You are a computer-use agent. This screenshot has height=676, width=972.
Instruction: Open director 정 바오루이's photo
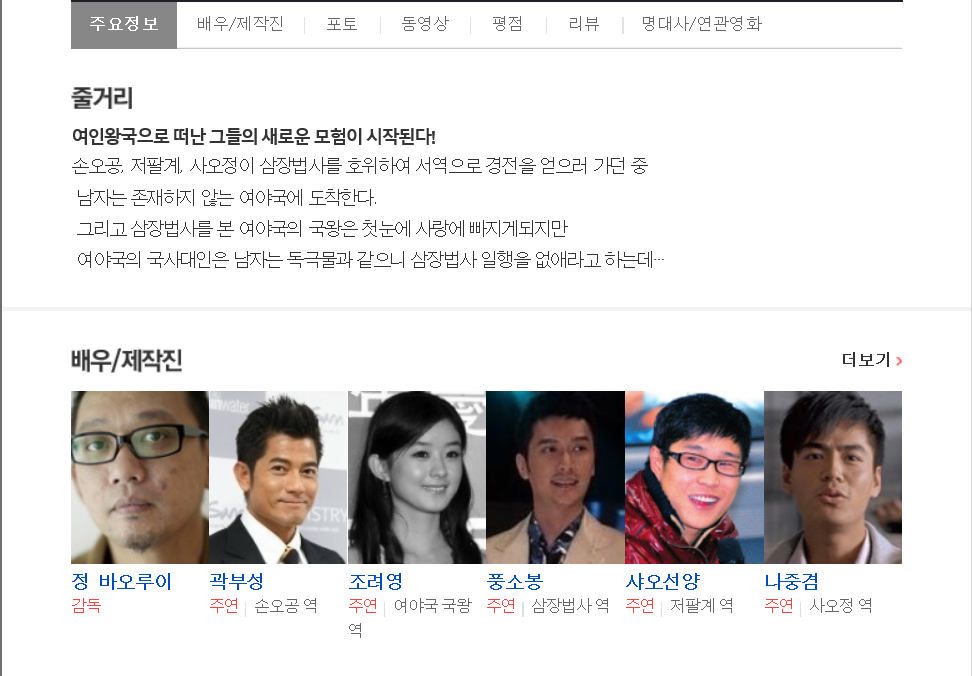click(x=140, y=477)
